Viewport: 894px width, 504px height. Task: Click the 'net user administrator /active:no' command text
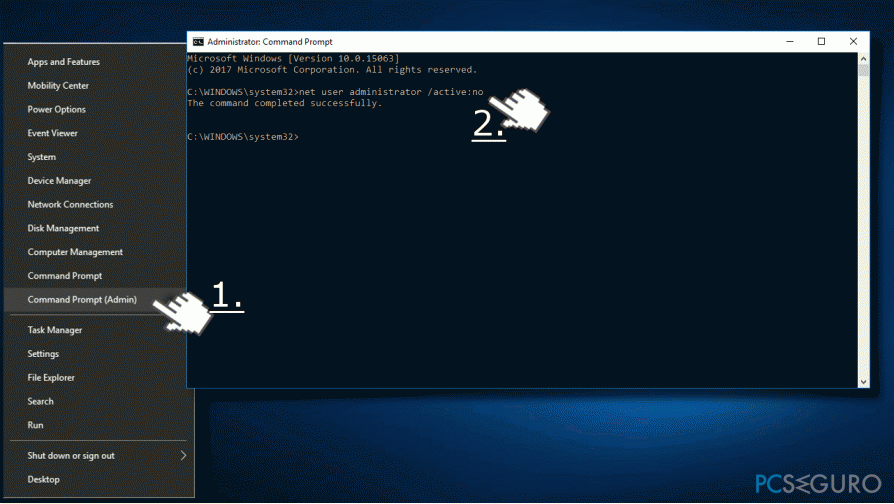pos(391,92)
